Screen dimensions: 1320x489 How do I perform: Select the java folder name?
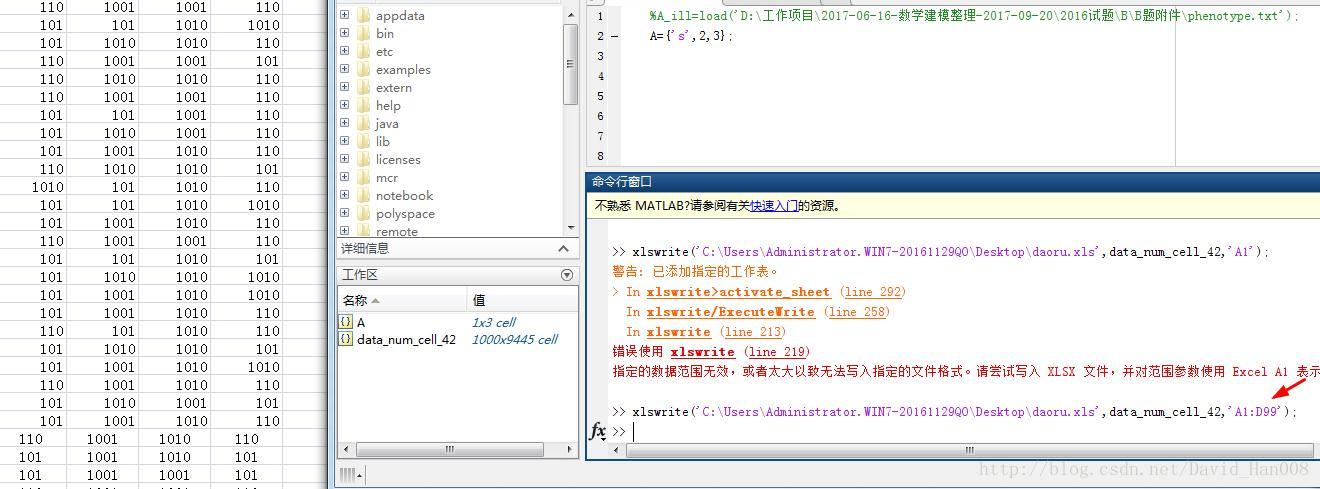pyautogui.click(x=387, y=123)
